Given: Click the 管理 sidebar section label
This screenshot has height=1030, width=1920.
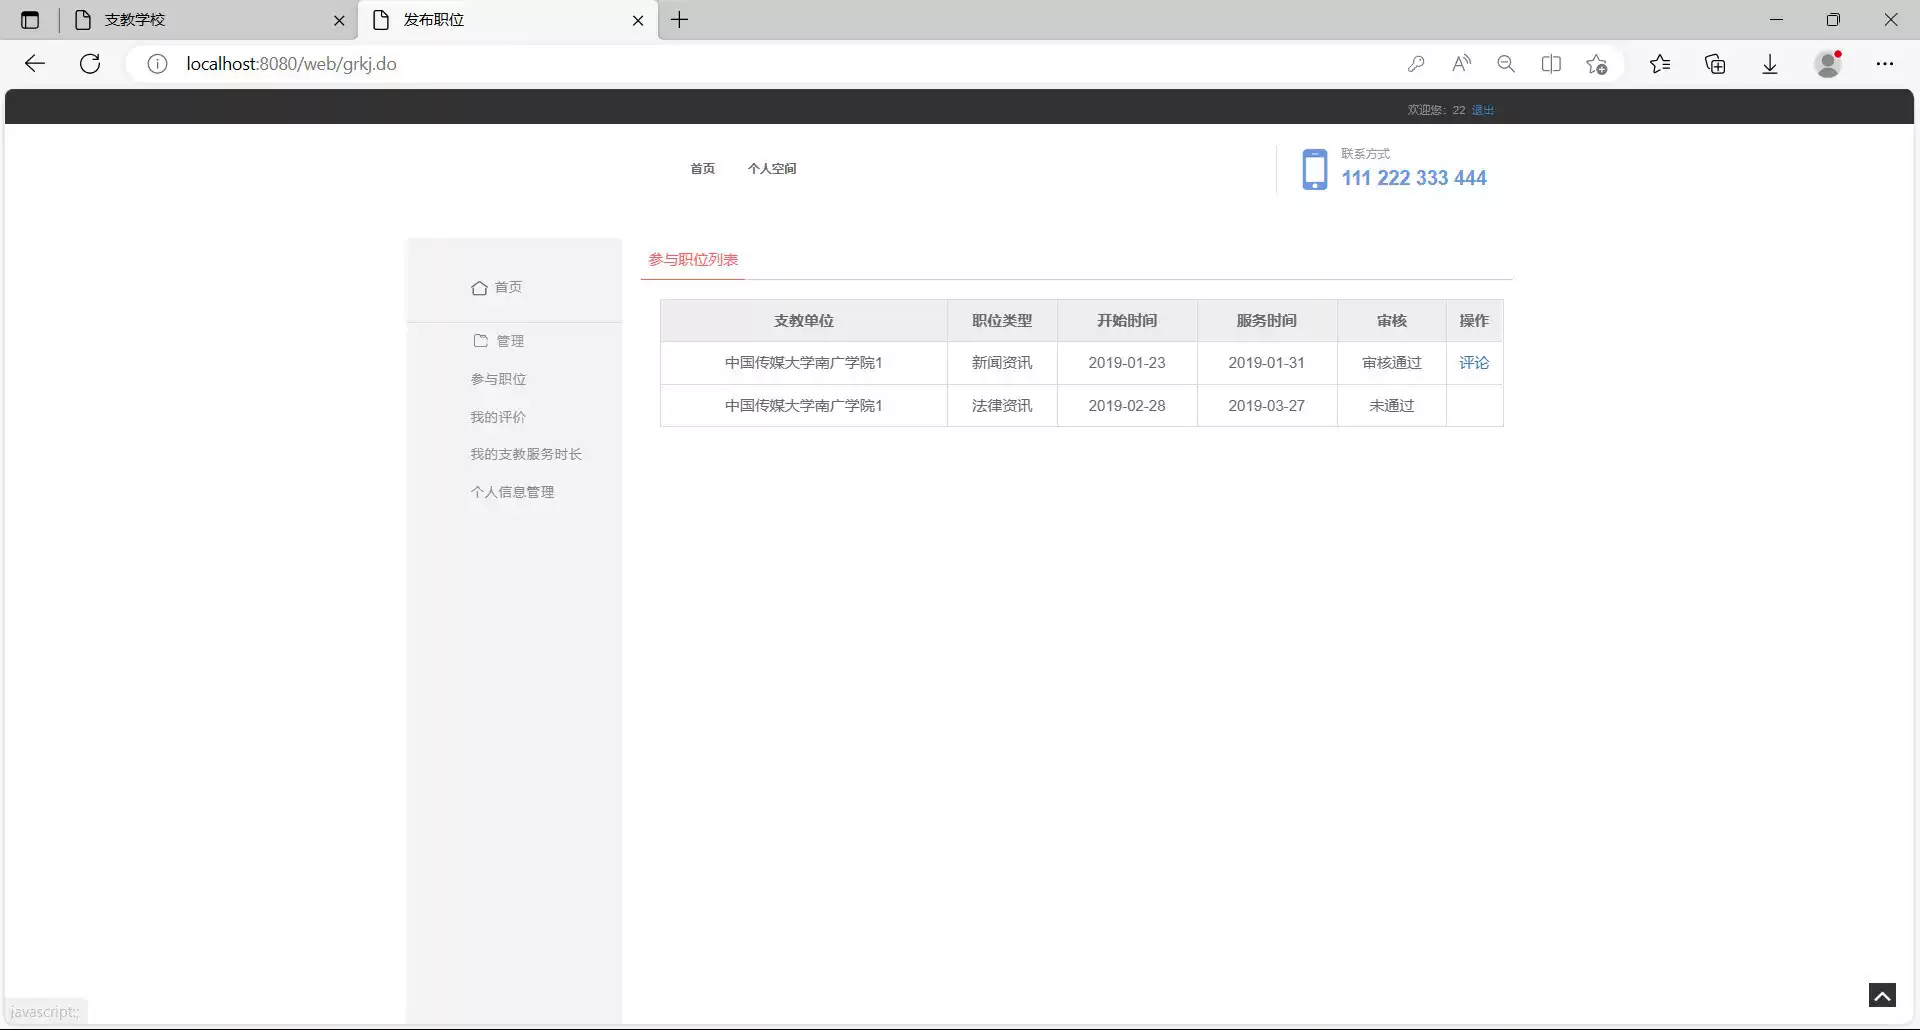Looking at the screenshot, I should [x=510, y=341].
